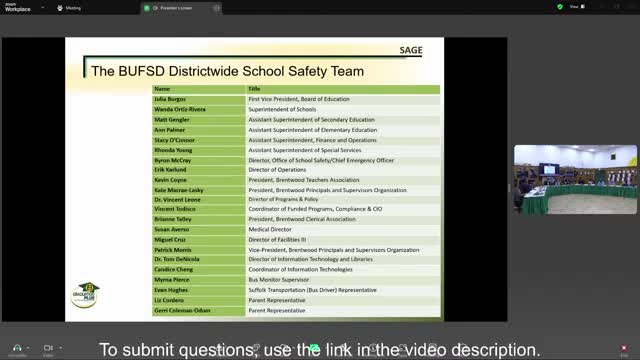
Task: Click the name 'Byron McCray'
Action: [x=173, y=160]
